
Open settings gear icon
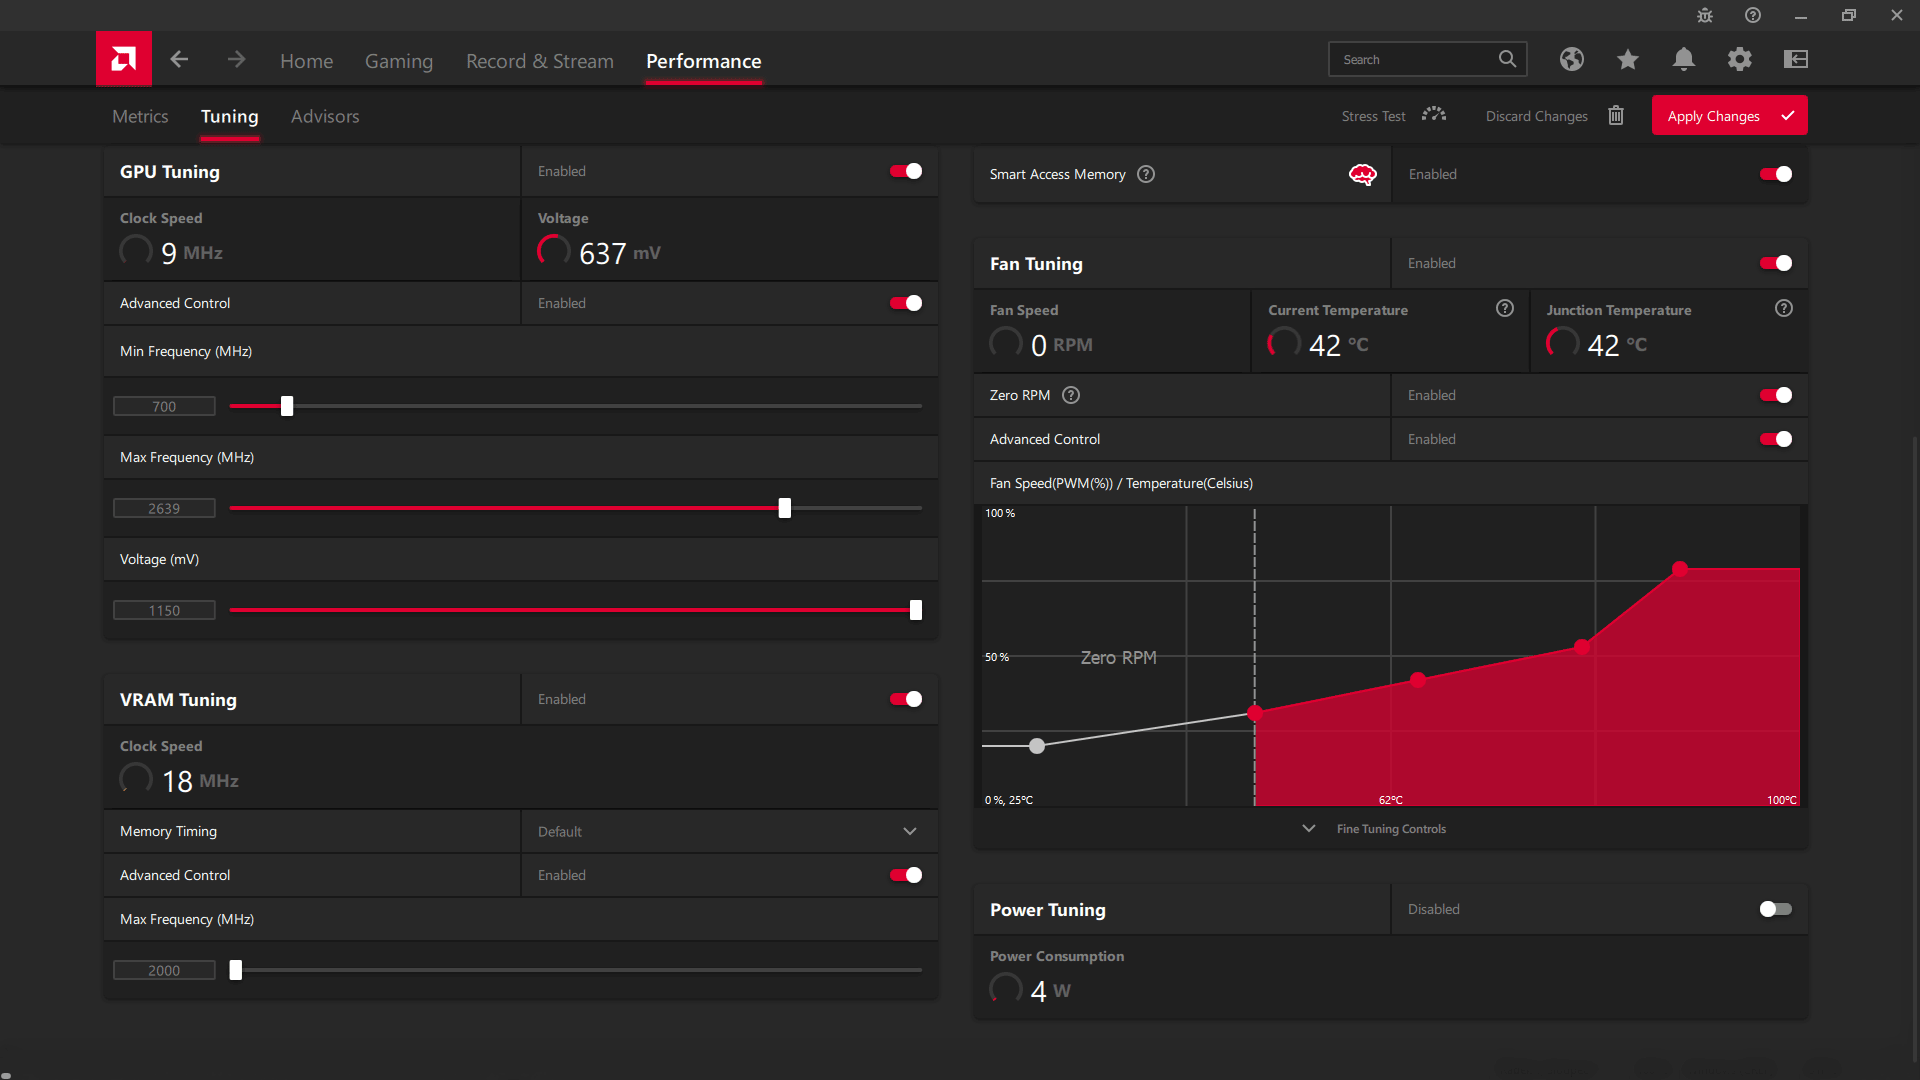click(1740, 59)
